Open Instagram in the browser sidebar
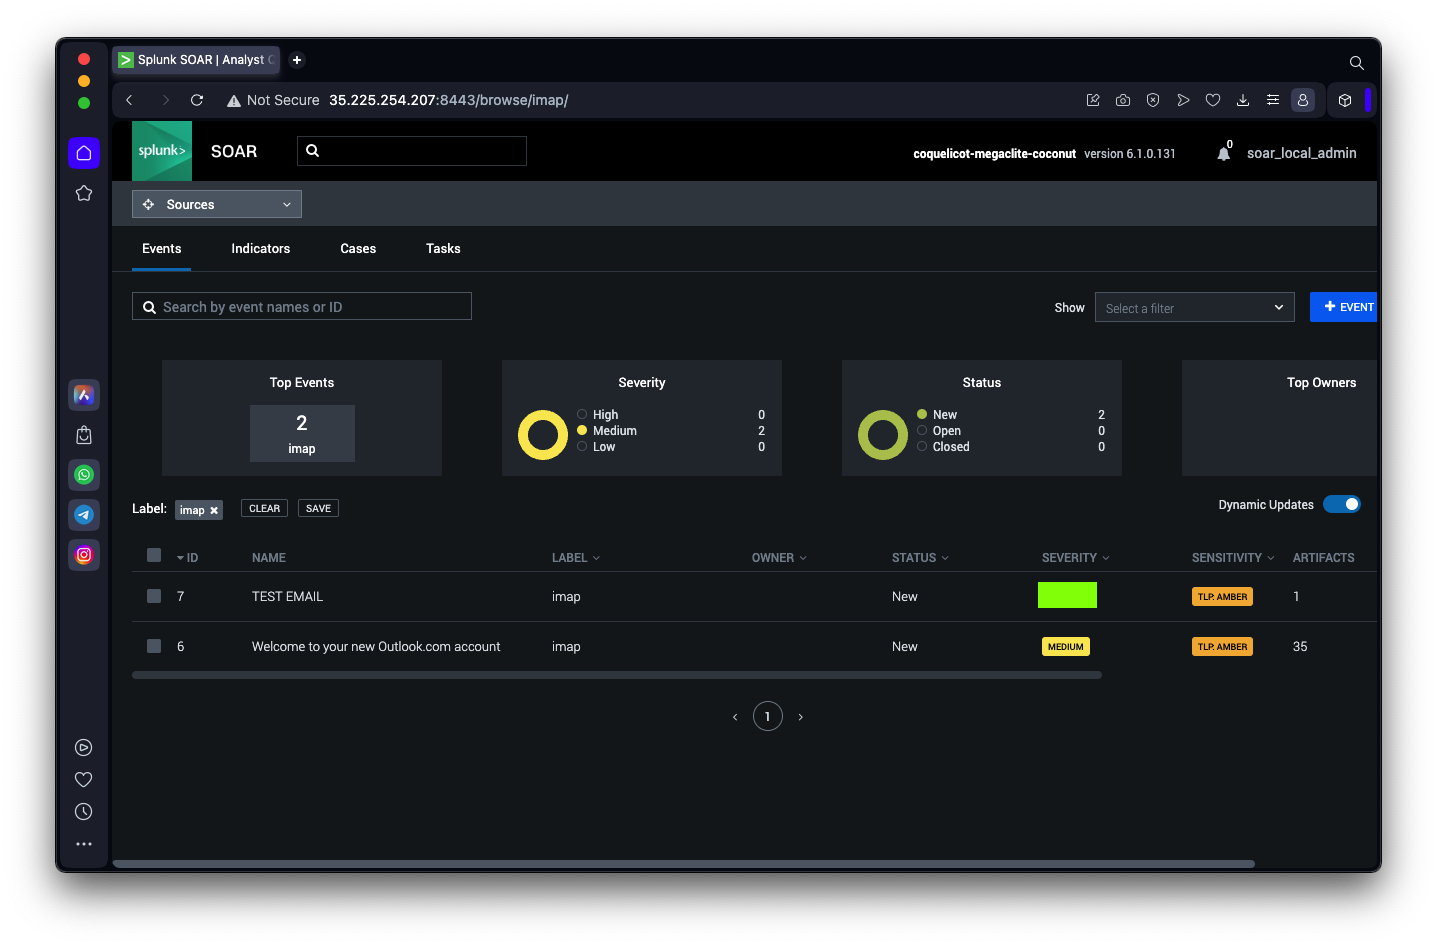This screenshot has height=946, width=1437. [x=84, y=555]
